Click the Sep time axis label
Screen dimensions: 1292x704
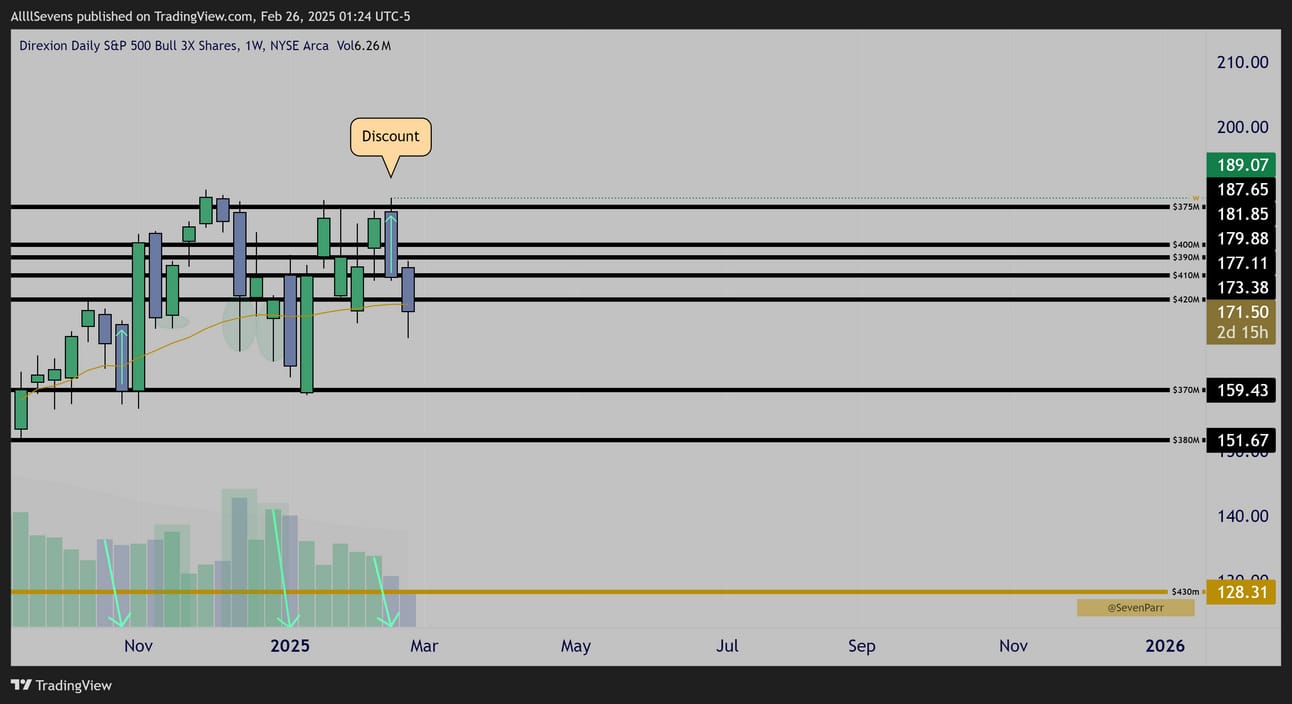tap(862, 646)
